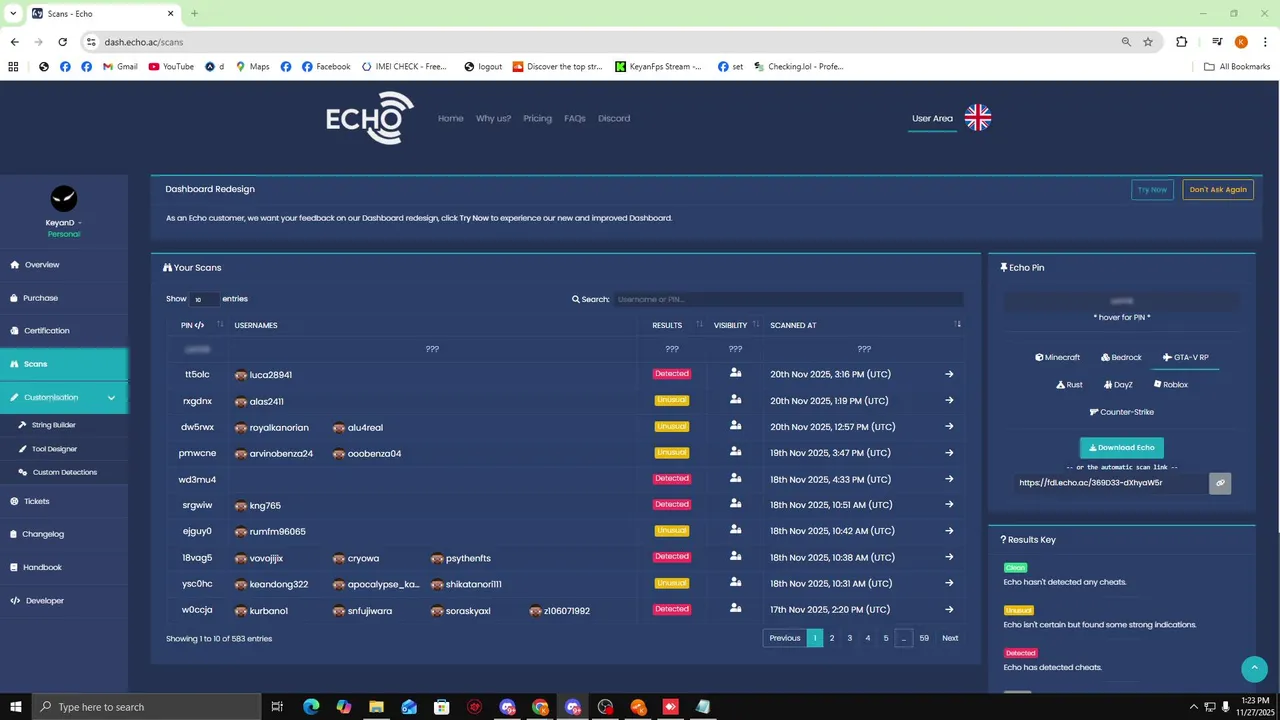
Task: Copy automatic scan link button
Action: (1220, 483)
